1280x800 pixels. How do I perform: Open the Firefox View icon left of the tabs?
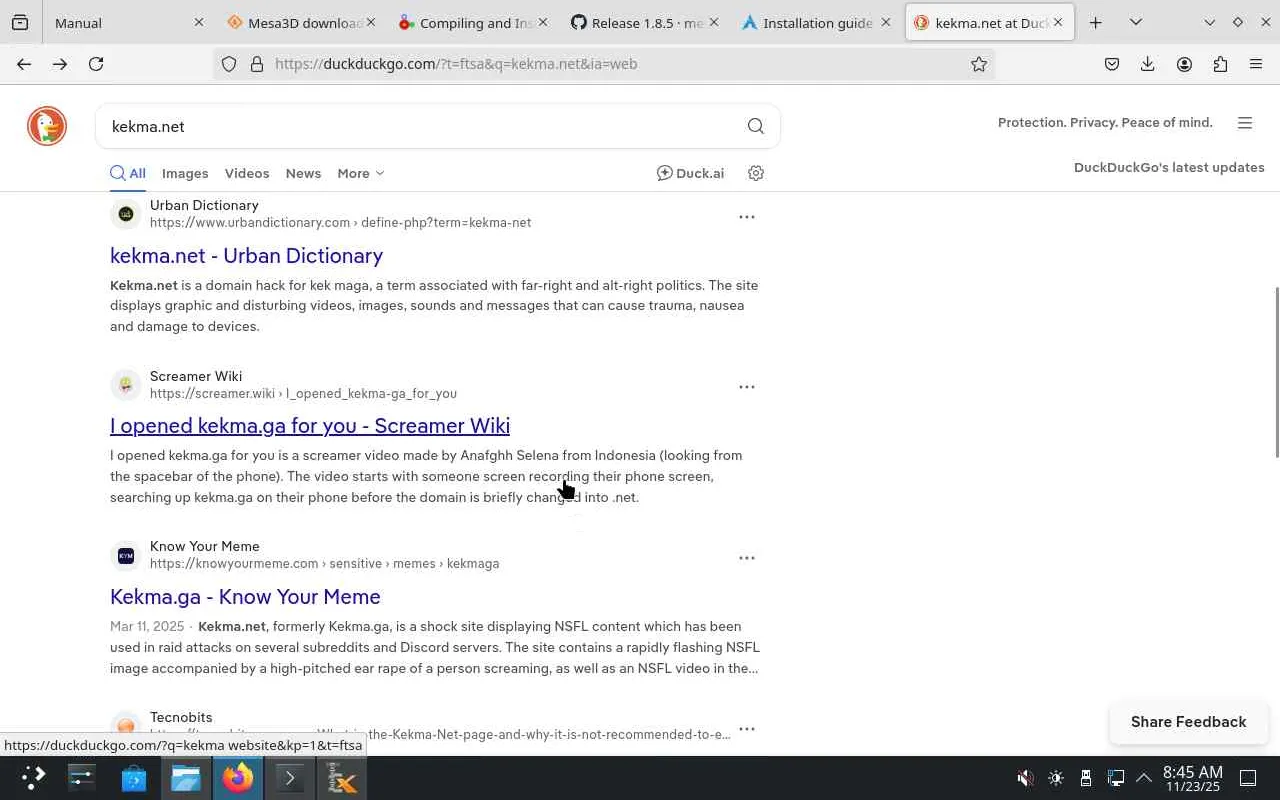coord(20,22)
